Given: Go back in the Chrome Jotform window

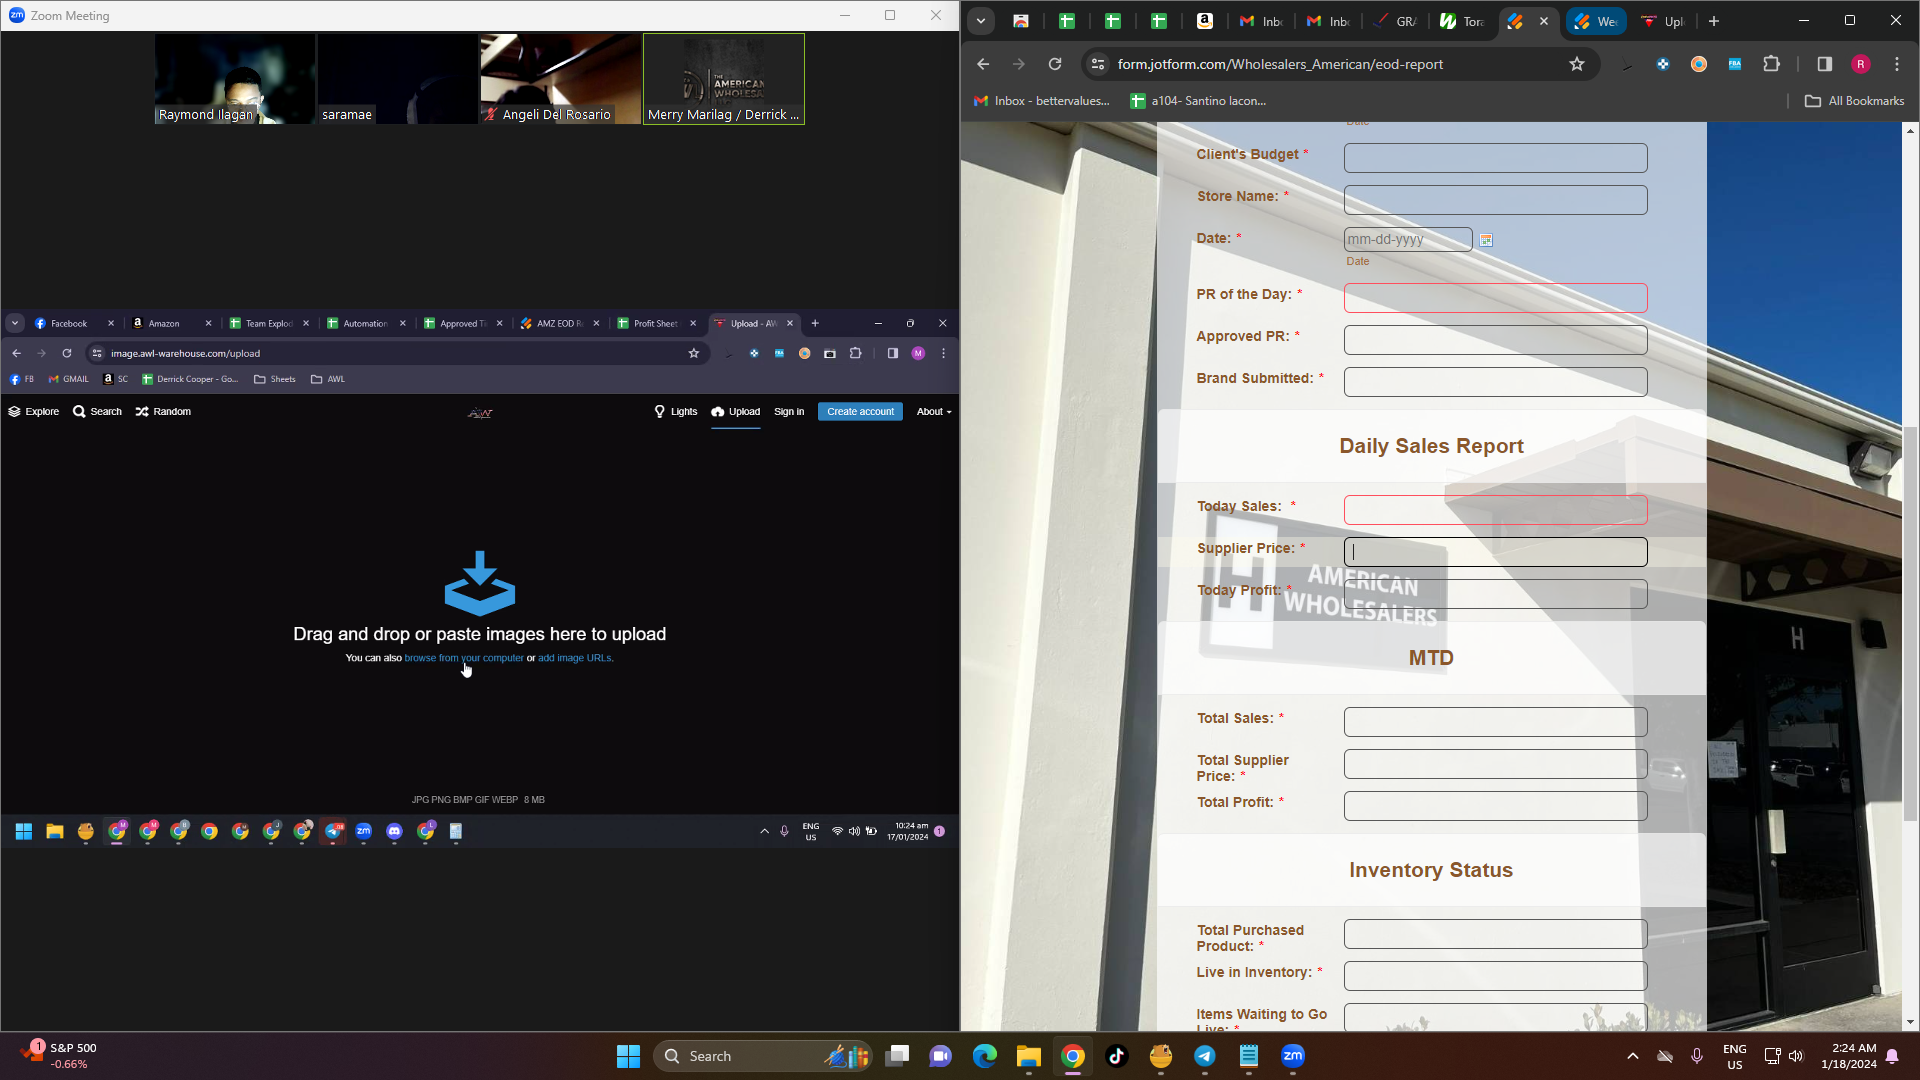Looking at the screenshot, I should click(x=983, y=64).
